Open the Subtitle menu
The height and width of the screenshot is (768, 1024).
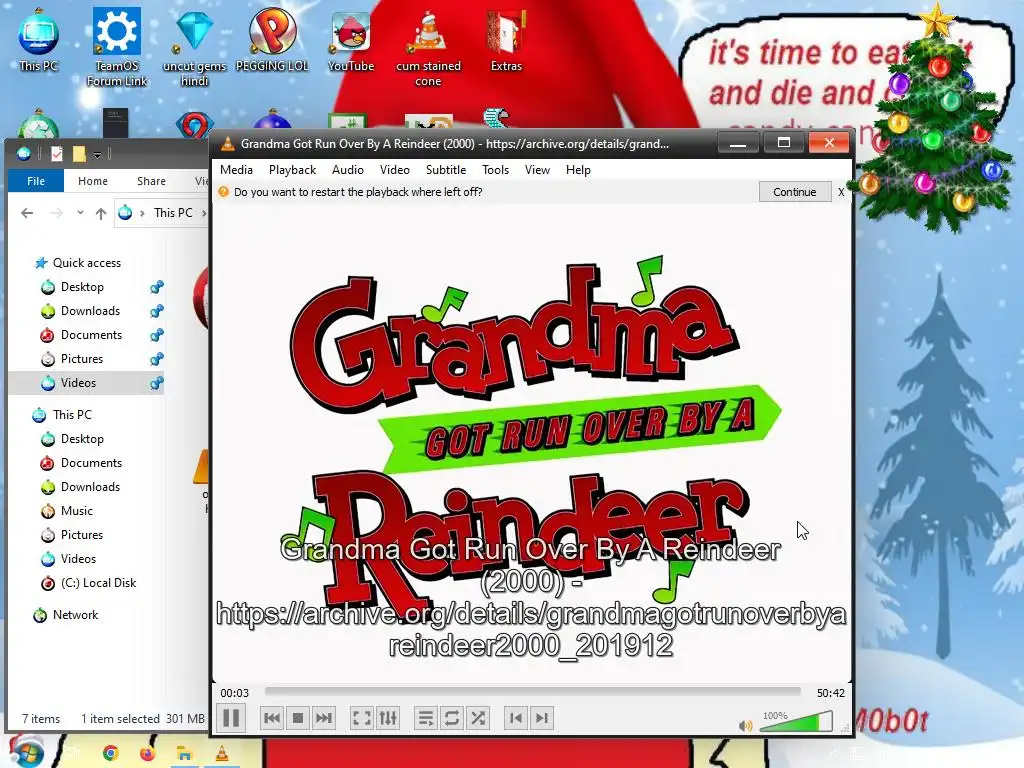(446, 170)
